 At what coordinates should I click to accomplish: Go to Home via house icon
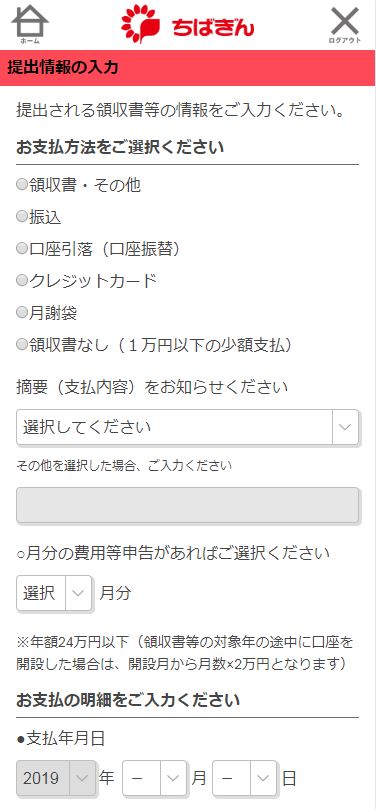coord(30,24)
